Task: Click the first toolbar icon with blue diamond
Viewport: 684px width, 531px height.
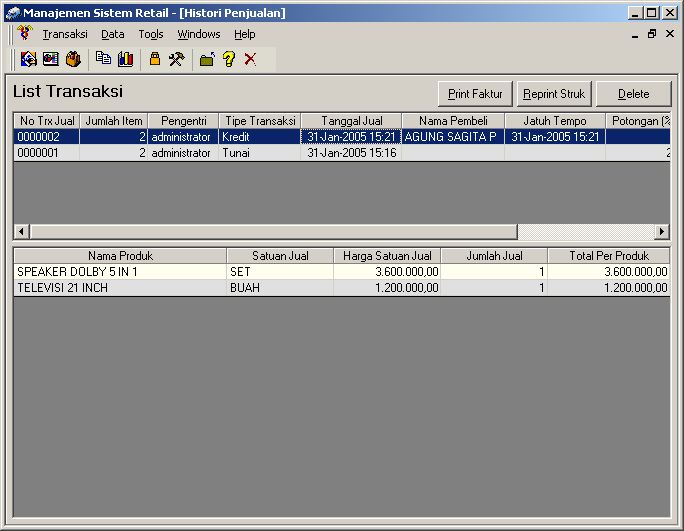Action: click(x=28, y=59)
